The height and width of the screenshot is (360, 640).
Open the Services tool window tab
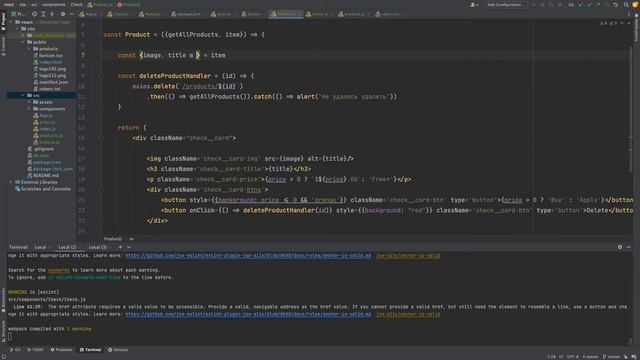tap(118, 350)
